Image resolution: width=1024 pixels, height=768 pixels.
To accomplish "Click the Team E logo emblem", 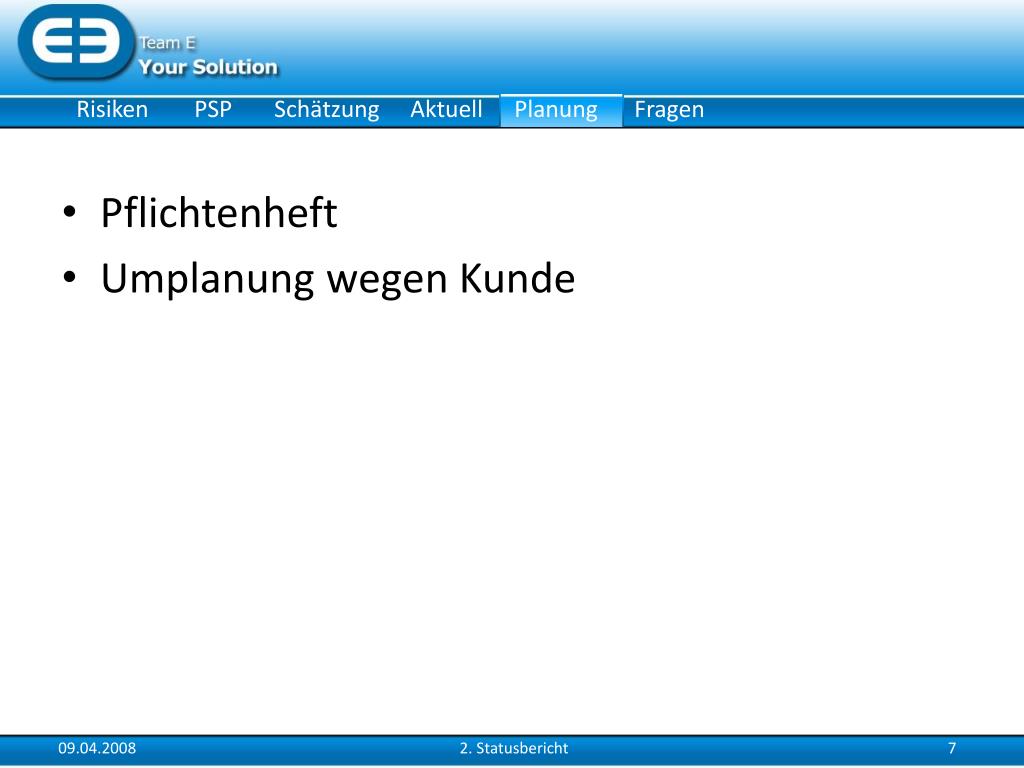I will tap(76, 42).
